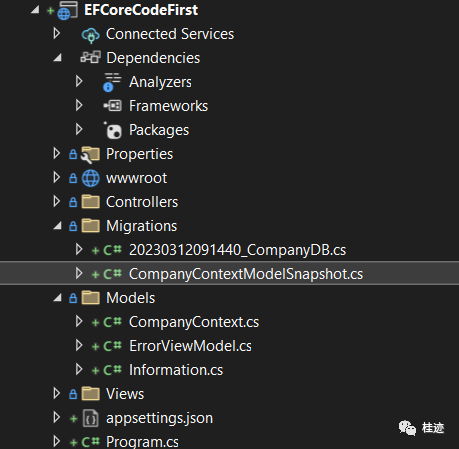Click the C# icon beside Information.cs
This screenshot has width=459, height=449.
[x=112, y=370]
